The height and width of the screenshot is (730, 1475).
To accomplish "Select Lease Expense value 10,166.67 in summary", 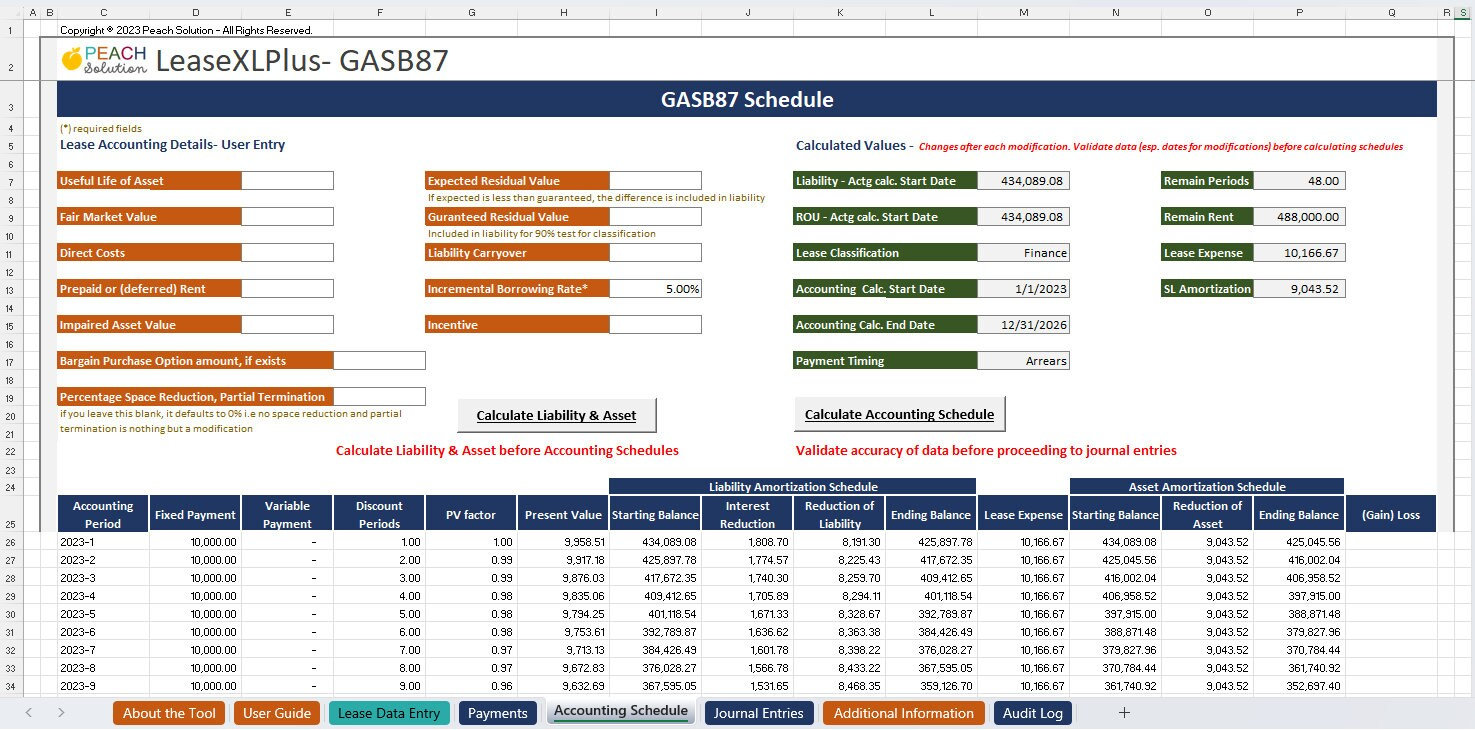I will (x=1299, y=253).
